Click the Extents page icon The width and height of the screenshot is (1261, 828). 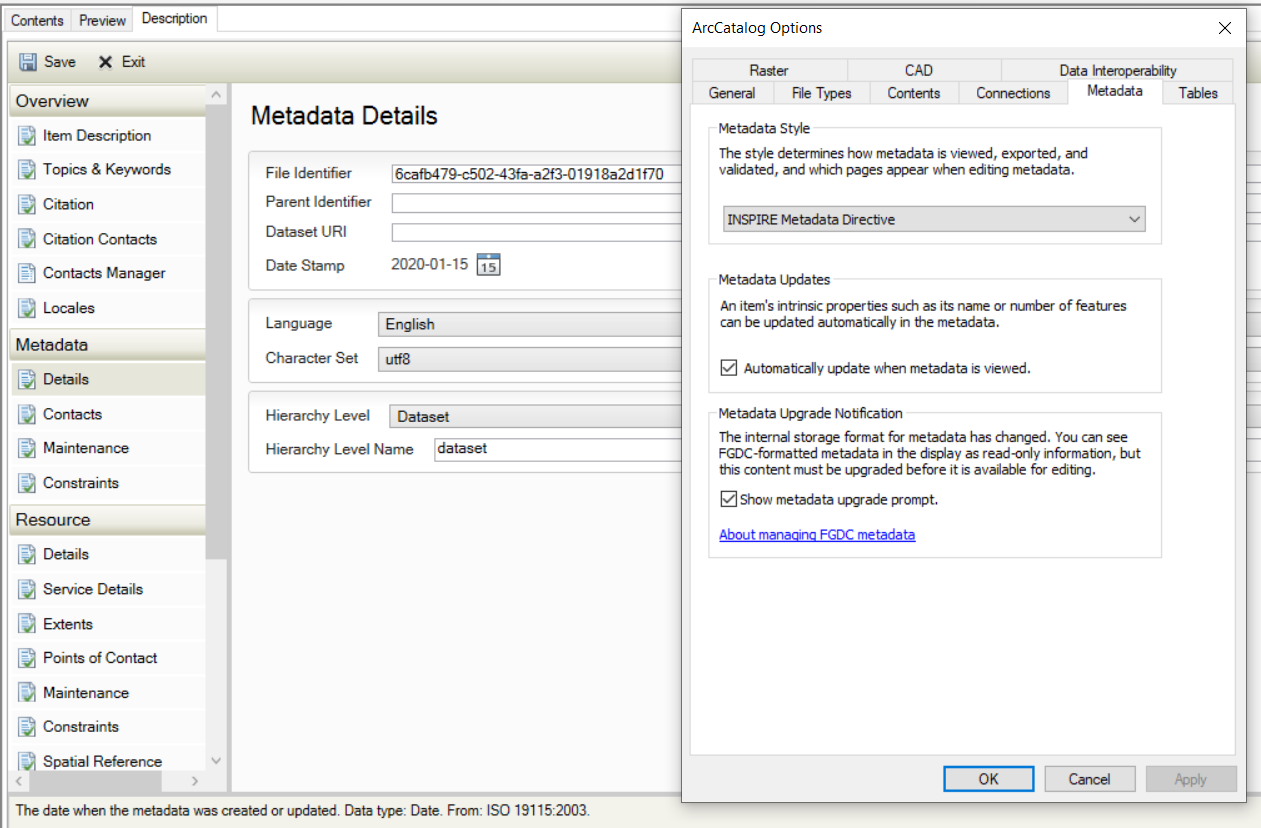pos(27,624)
